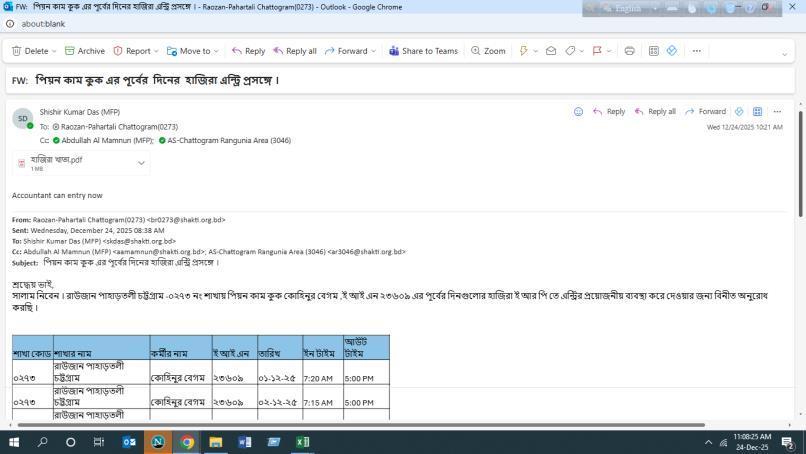The image size is (806, 454).
Task: Click Reply all in message header
Action: [654, 112]
